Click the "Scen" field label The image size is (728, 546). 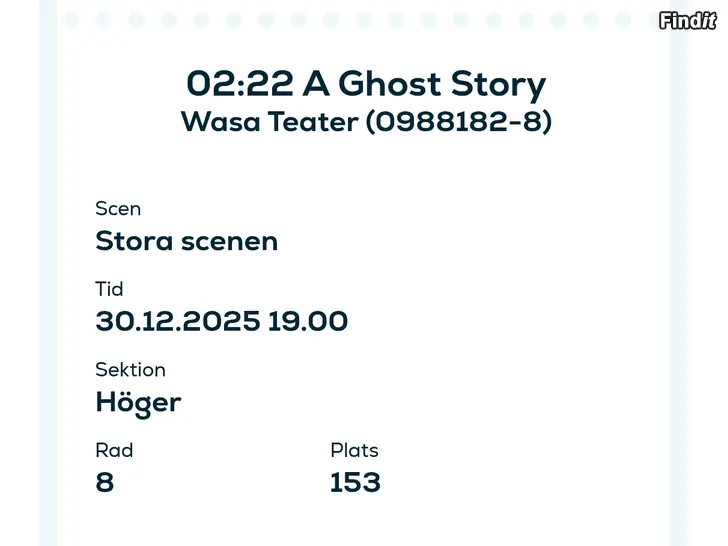118,209
